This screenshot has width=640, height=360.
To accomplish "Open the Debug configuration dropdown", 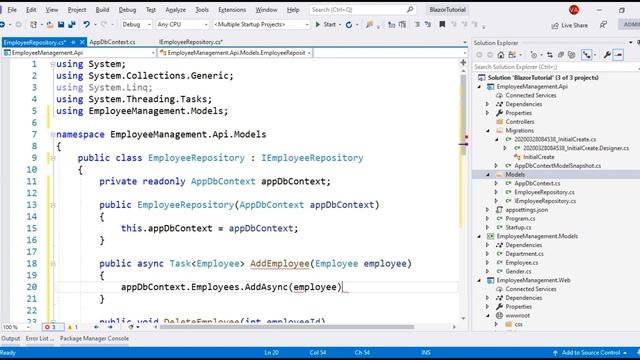I will pos(137,24).
